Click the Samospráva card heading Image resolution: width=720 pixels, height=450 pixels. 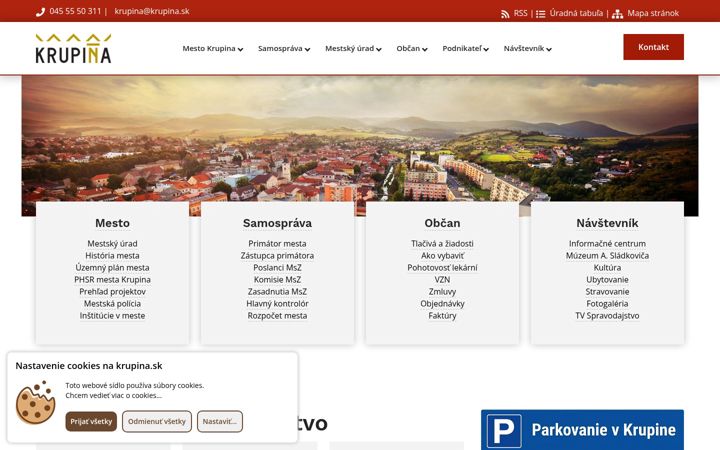[x=277, y=223]
